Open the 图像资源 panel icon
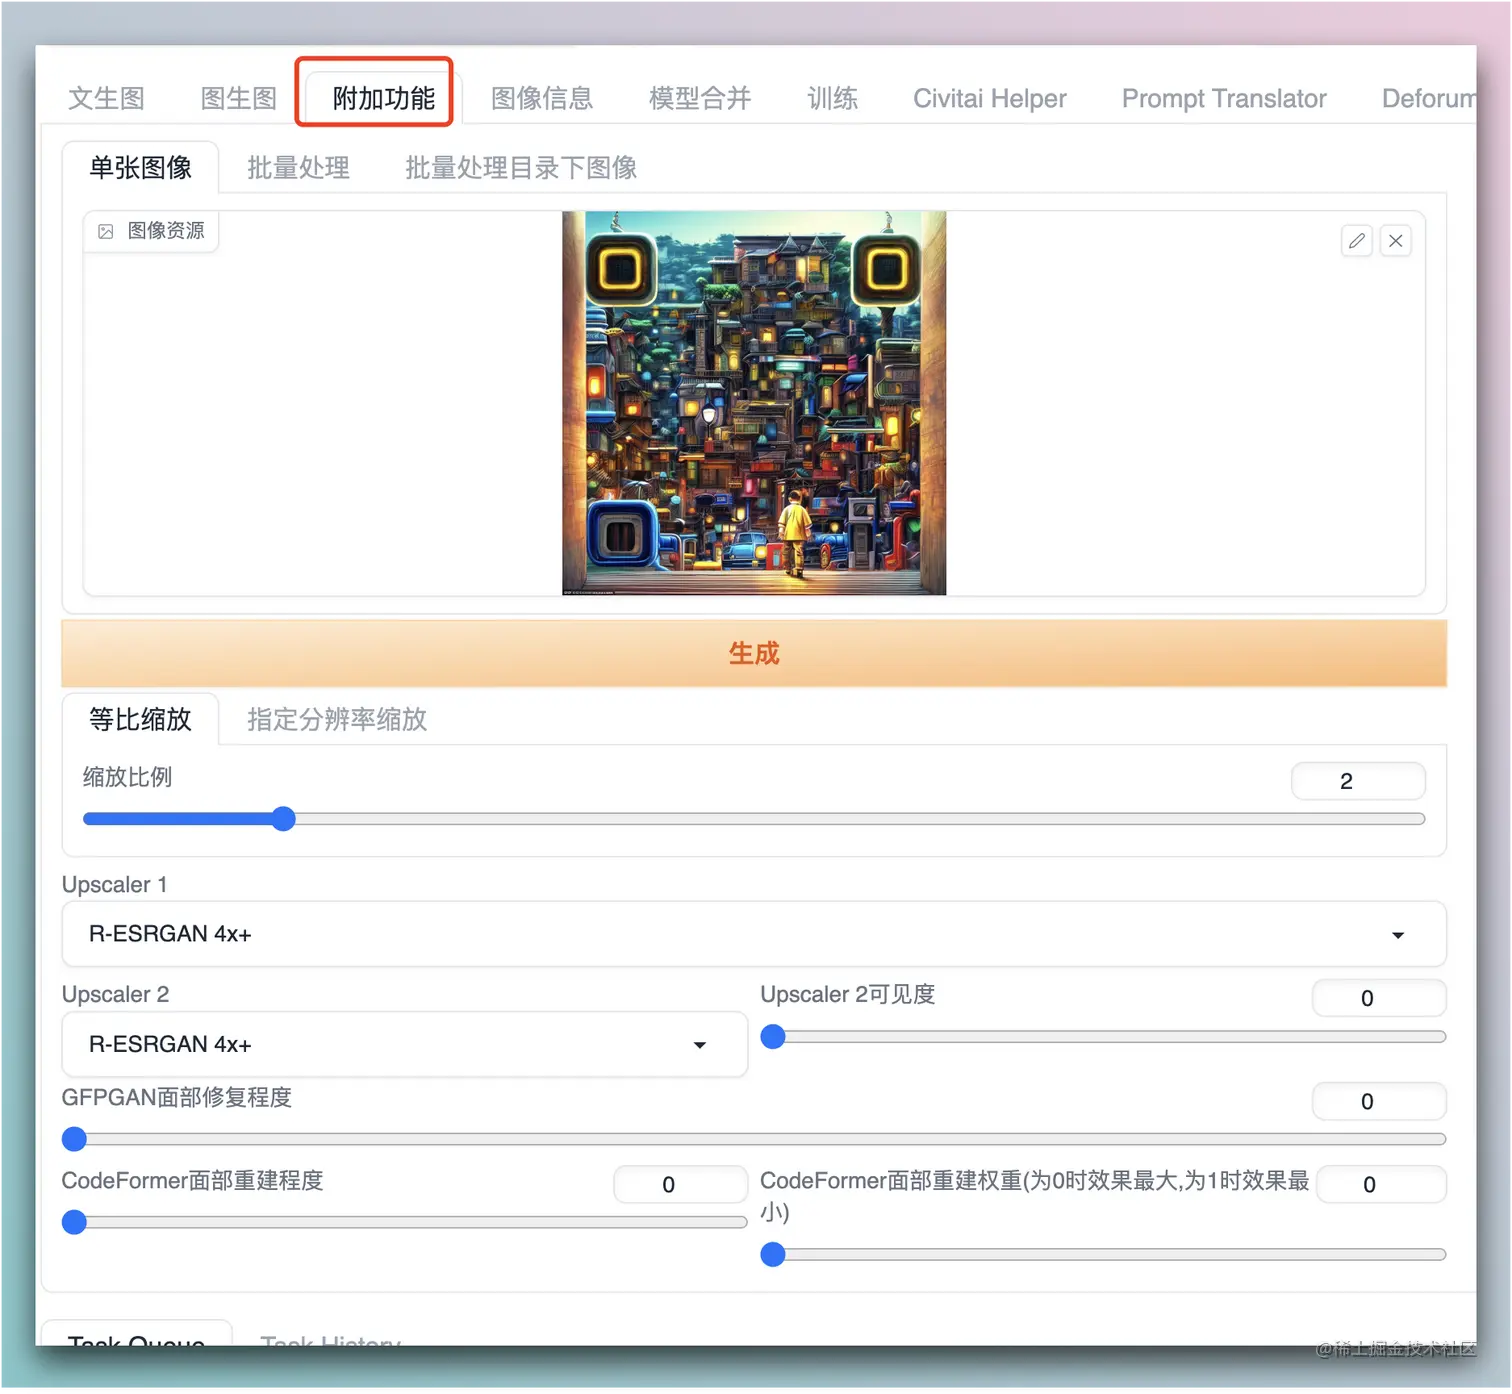Image resolution: width=1512 pixels, height=1394 pixels. pos(105,231)
